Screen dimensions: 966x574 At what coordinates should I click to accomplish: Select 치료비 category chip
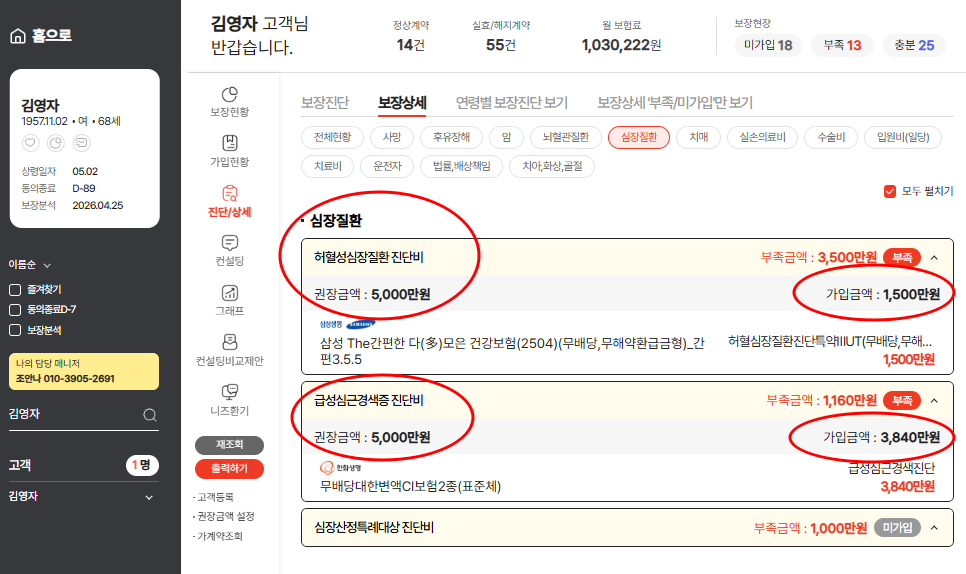328,166
